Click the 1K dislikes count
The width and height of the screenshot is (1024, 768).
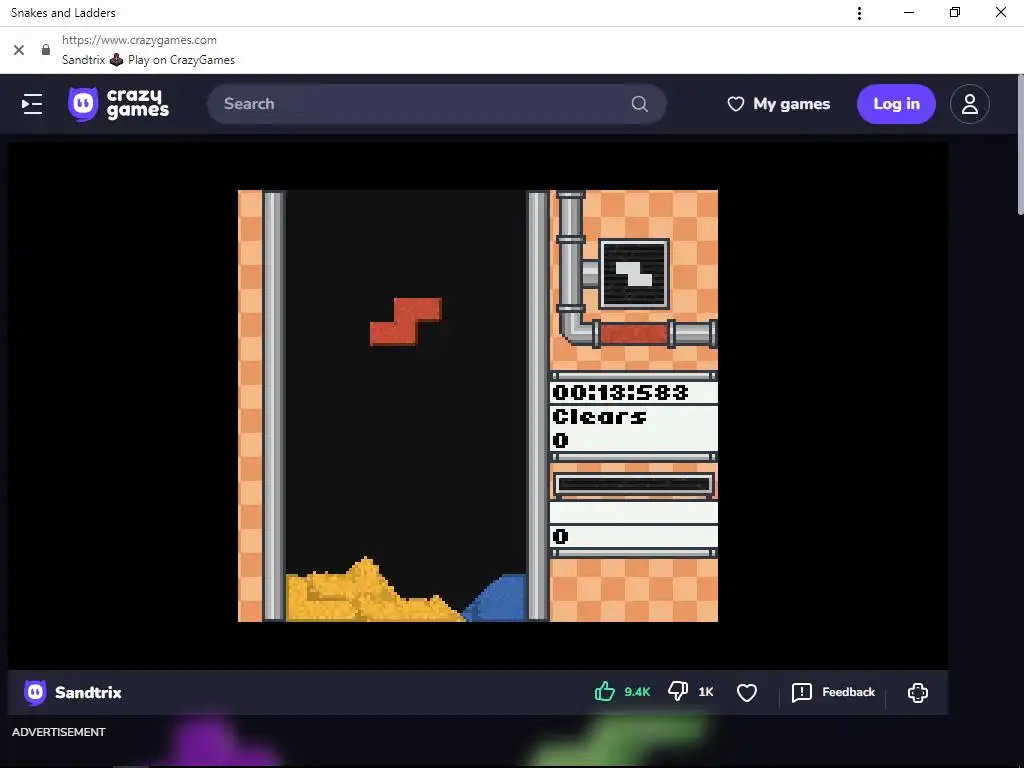pyautogui.click(x=705, y=692)
